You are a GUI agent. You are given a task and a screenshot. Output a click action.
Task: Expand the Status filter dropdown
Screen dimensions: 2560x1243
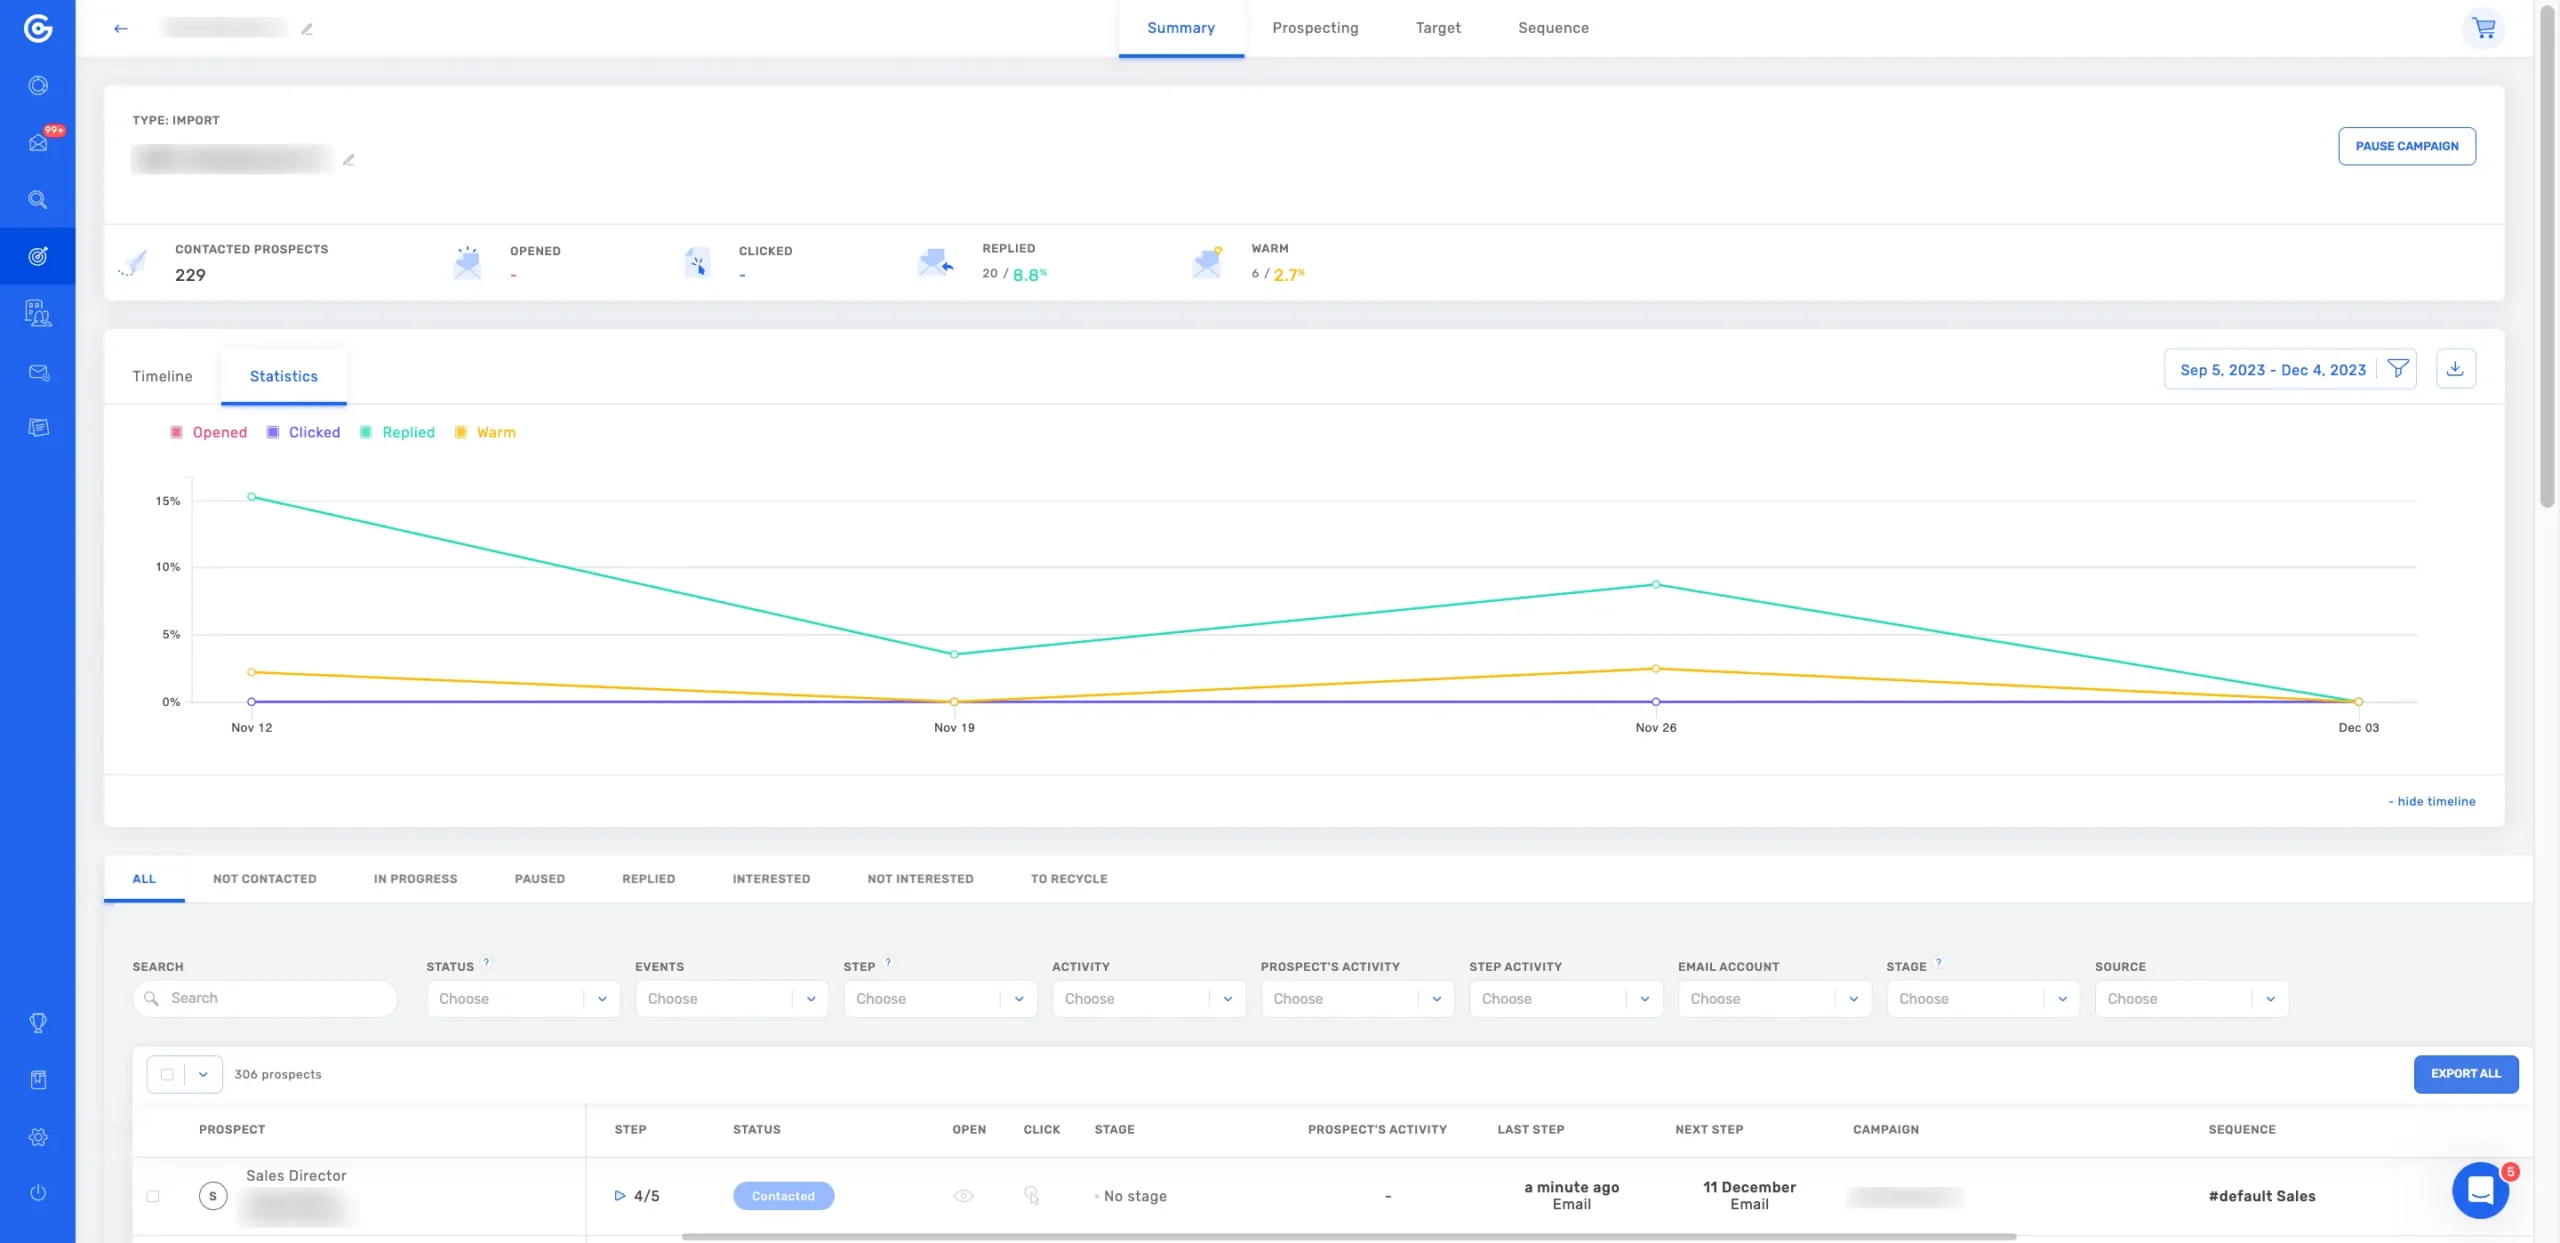click(523, 999)
